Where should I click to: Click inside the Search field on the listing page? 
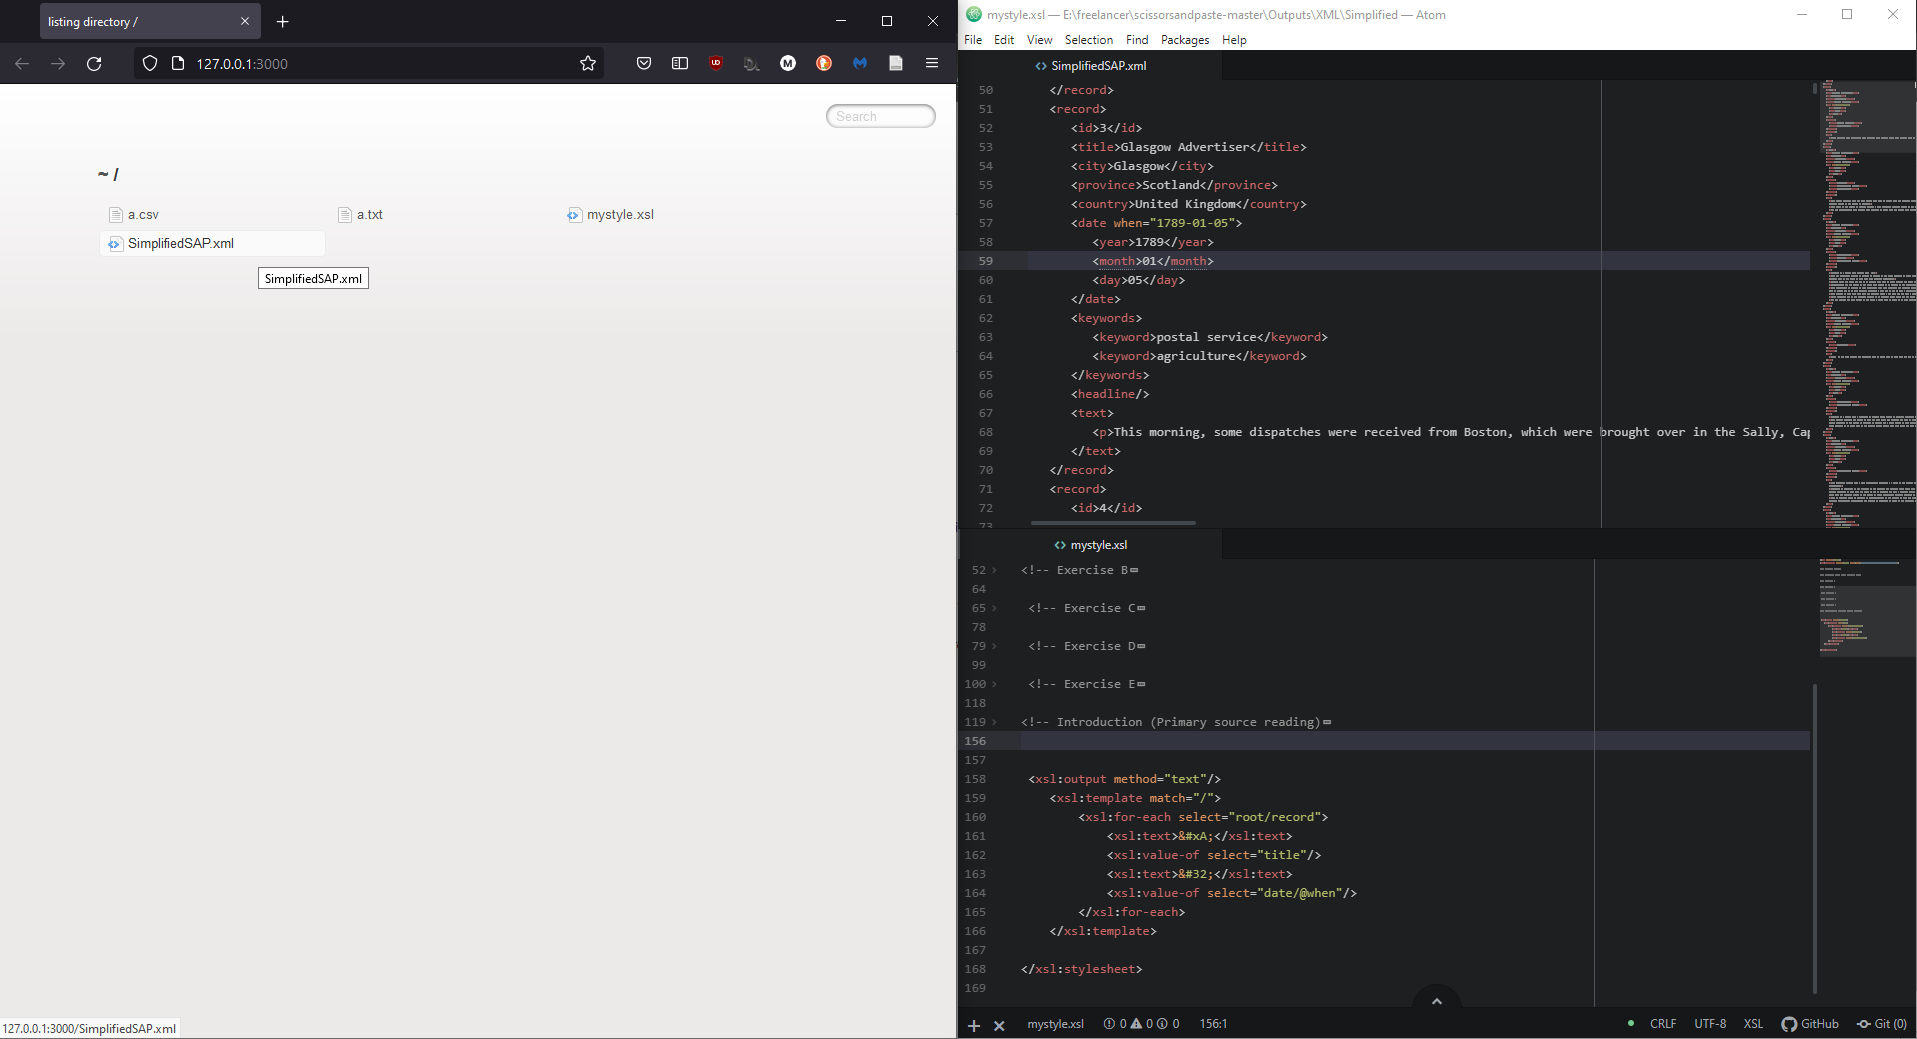878,115
